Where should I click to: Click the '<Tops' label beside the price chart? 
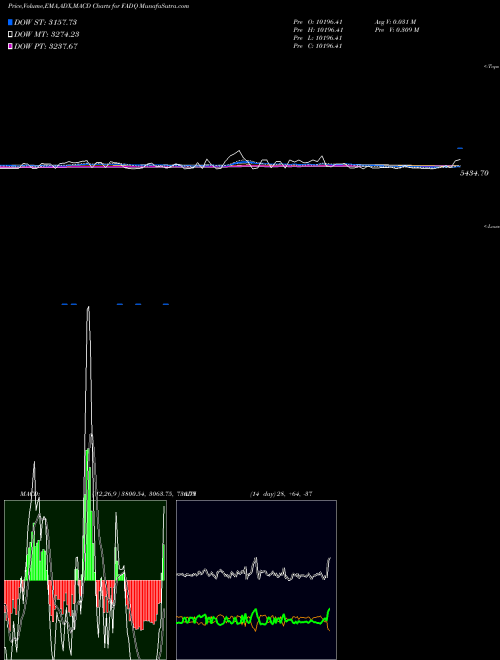point(492,67)
